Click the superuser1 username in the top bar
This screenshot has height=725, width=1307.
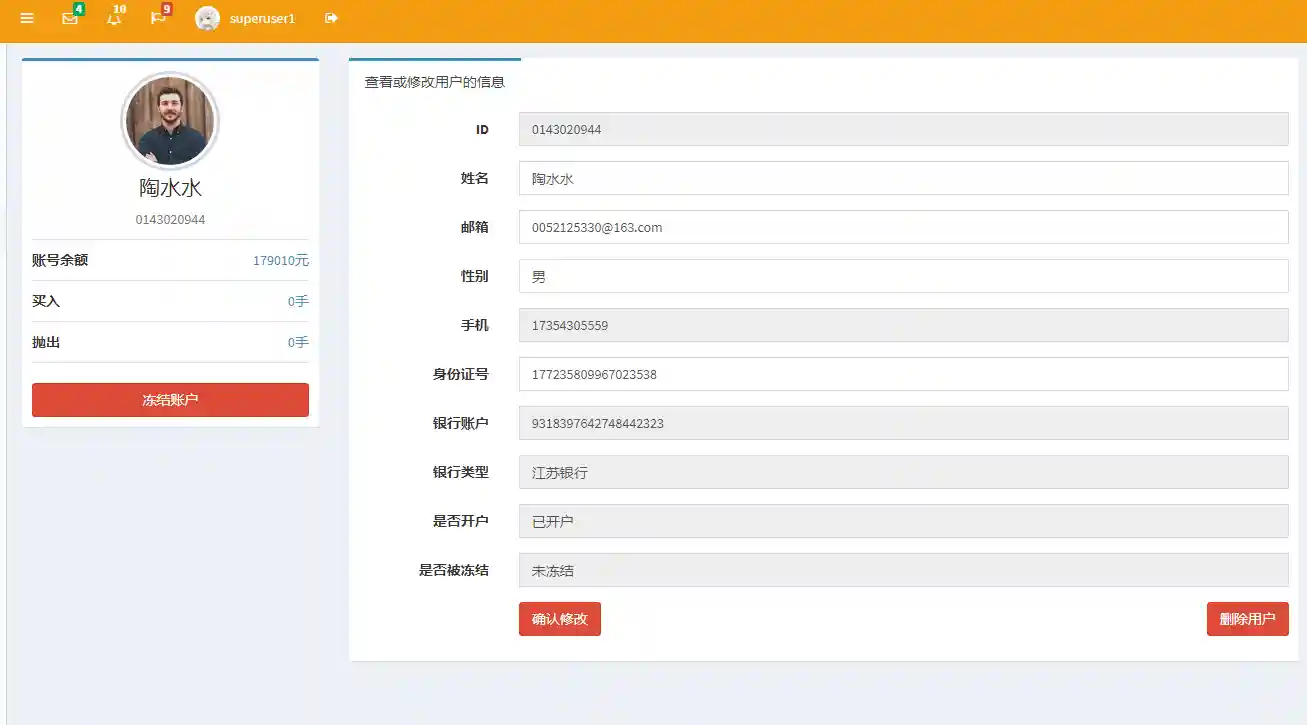[x=262, y=18]
